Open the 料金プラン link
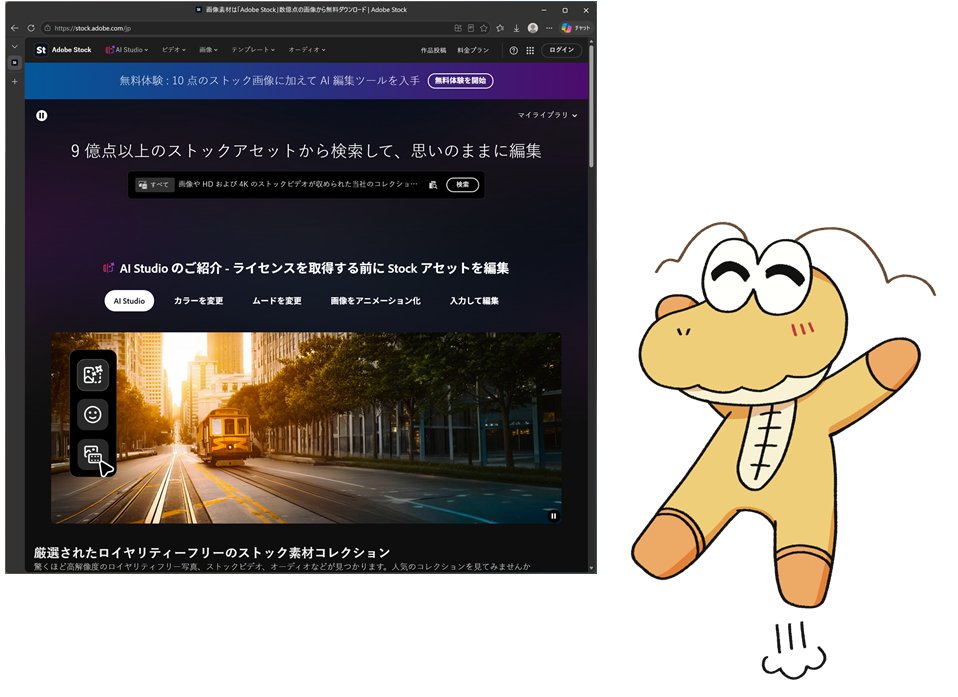958x697 pixels. pos(473,51)
